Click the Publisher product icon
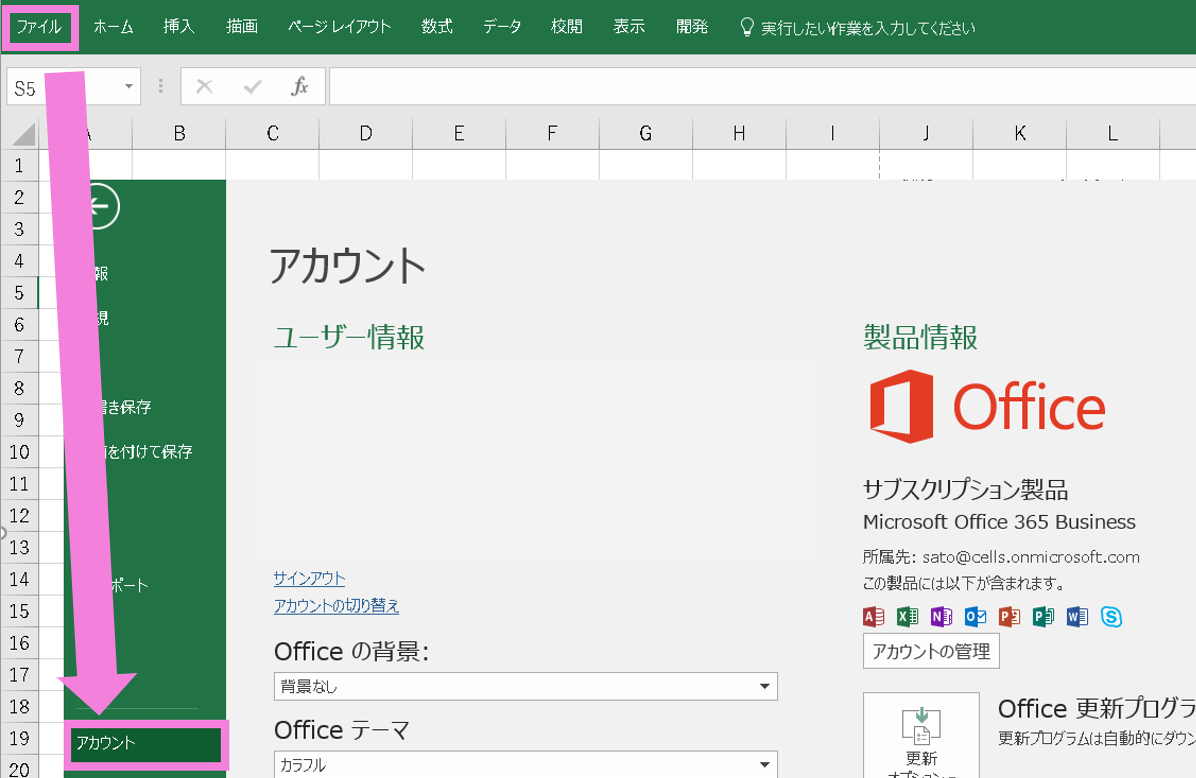Viewport: 1196px width, 778px height. pyautogui.click(x=1043, y=617)
